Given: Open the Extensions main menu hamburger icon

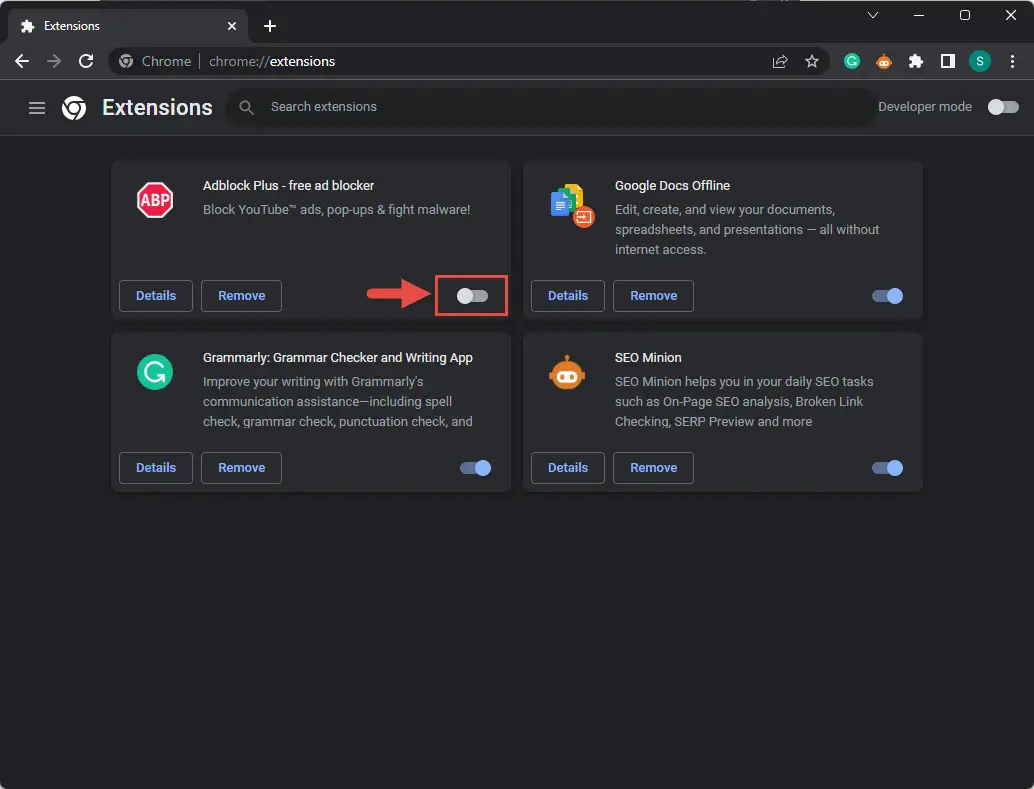Looking at the screenshot, I should coord(37,108).
